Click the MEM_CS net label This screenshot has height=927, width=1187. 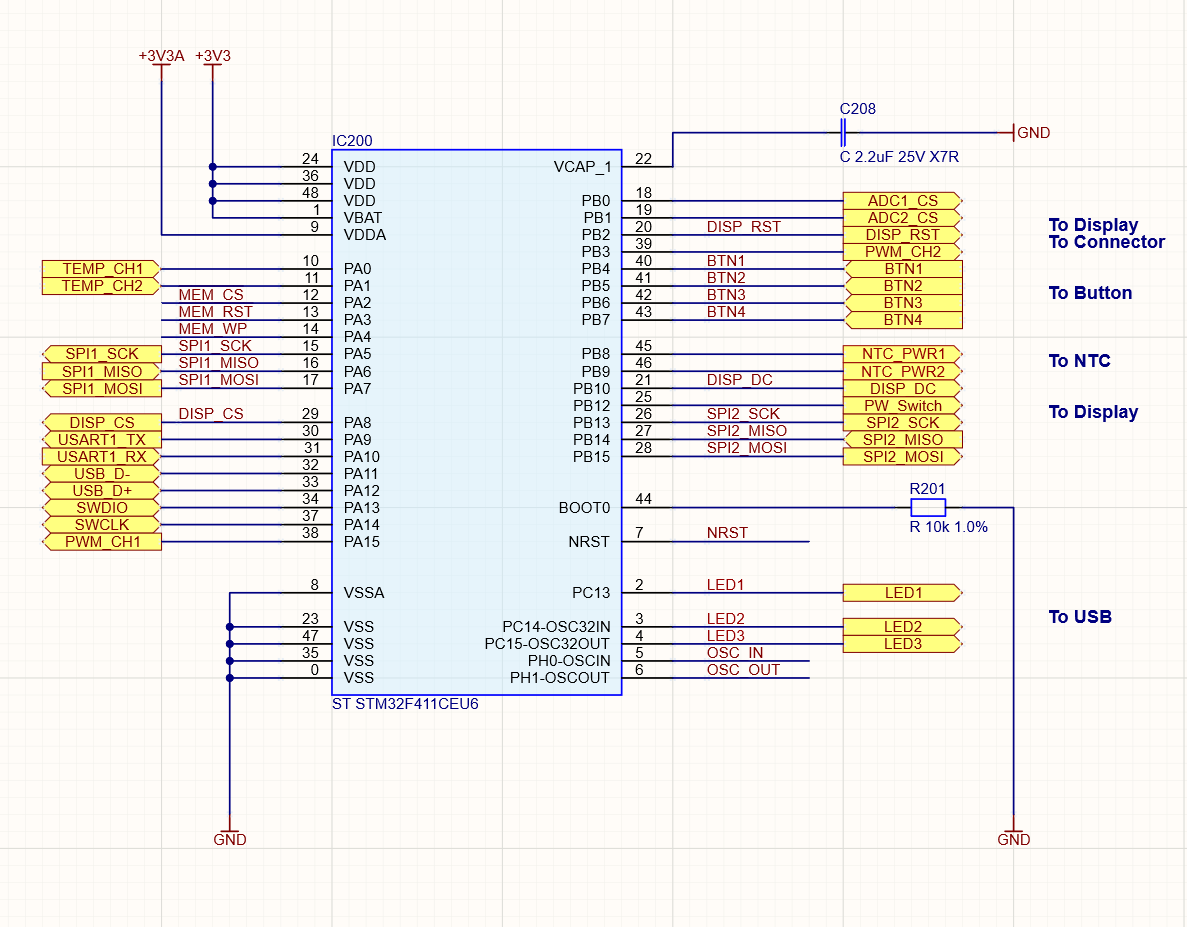[211, 294]
